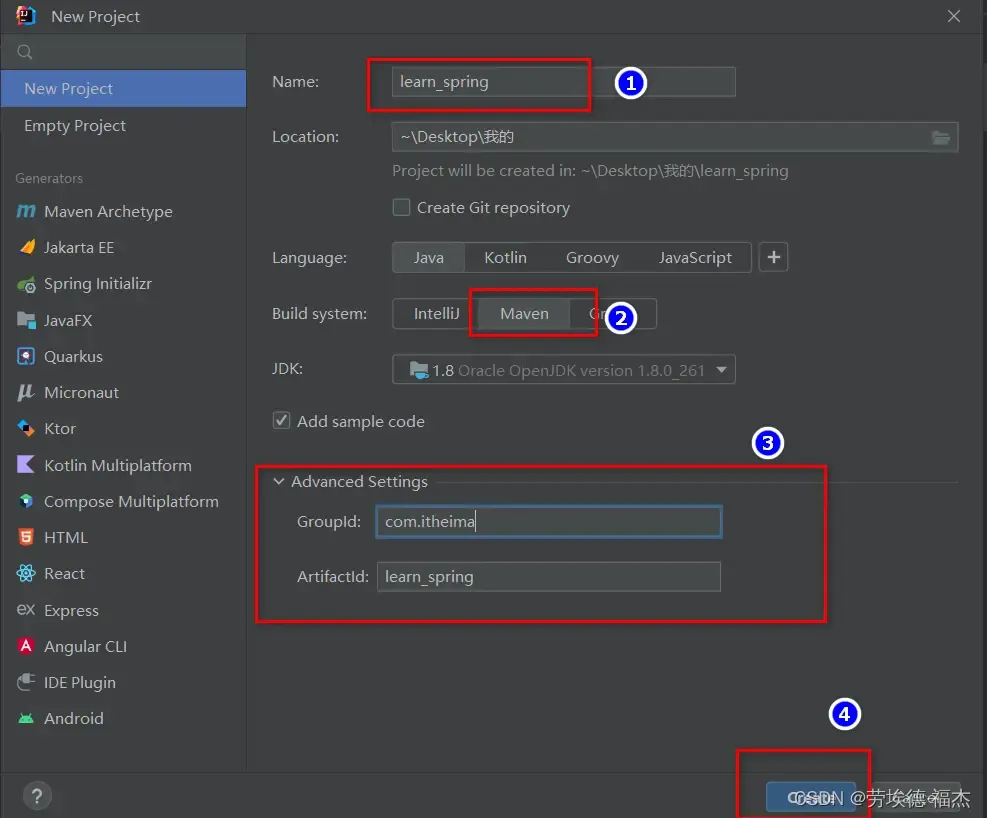Screen dimensions: 987x818
Task: Switch to Empty Project in sidebar
Action: coord(75,126)
